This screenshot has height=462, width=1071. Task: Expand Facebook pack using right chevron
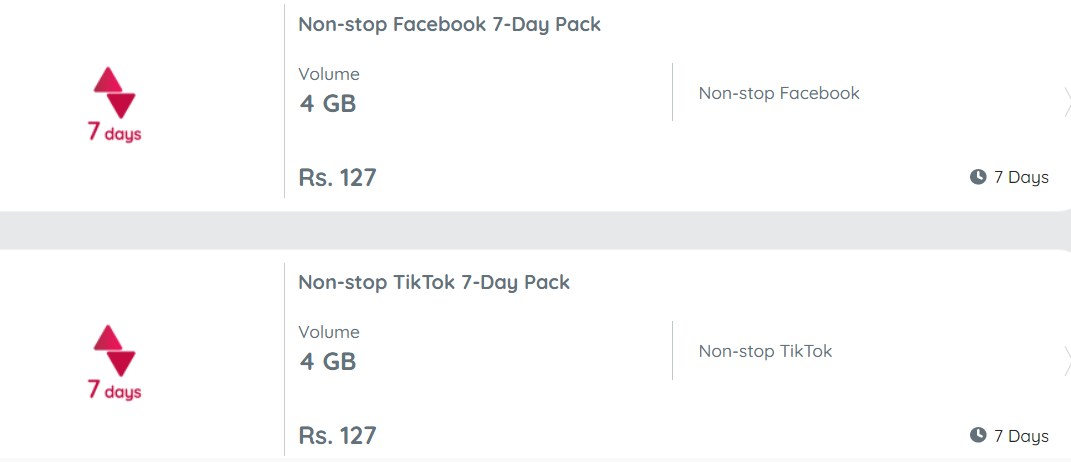1067,103
